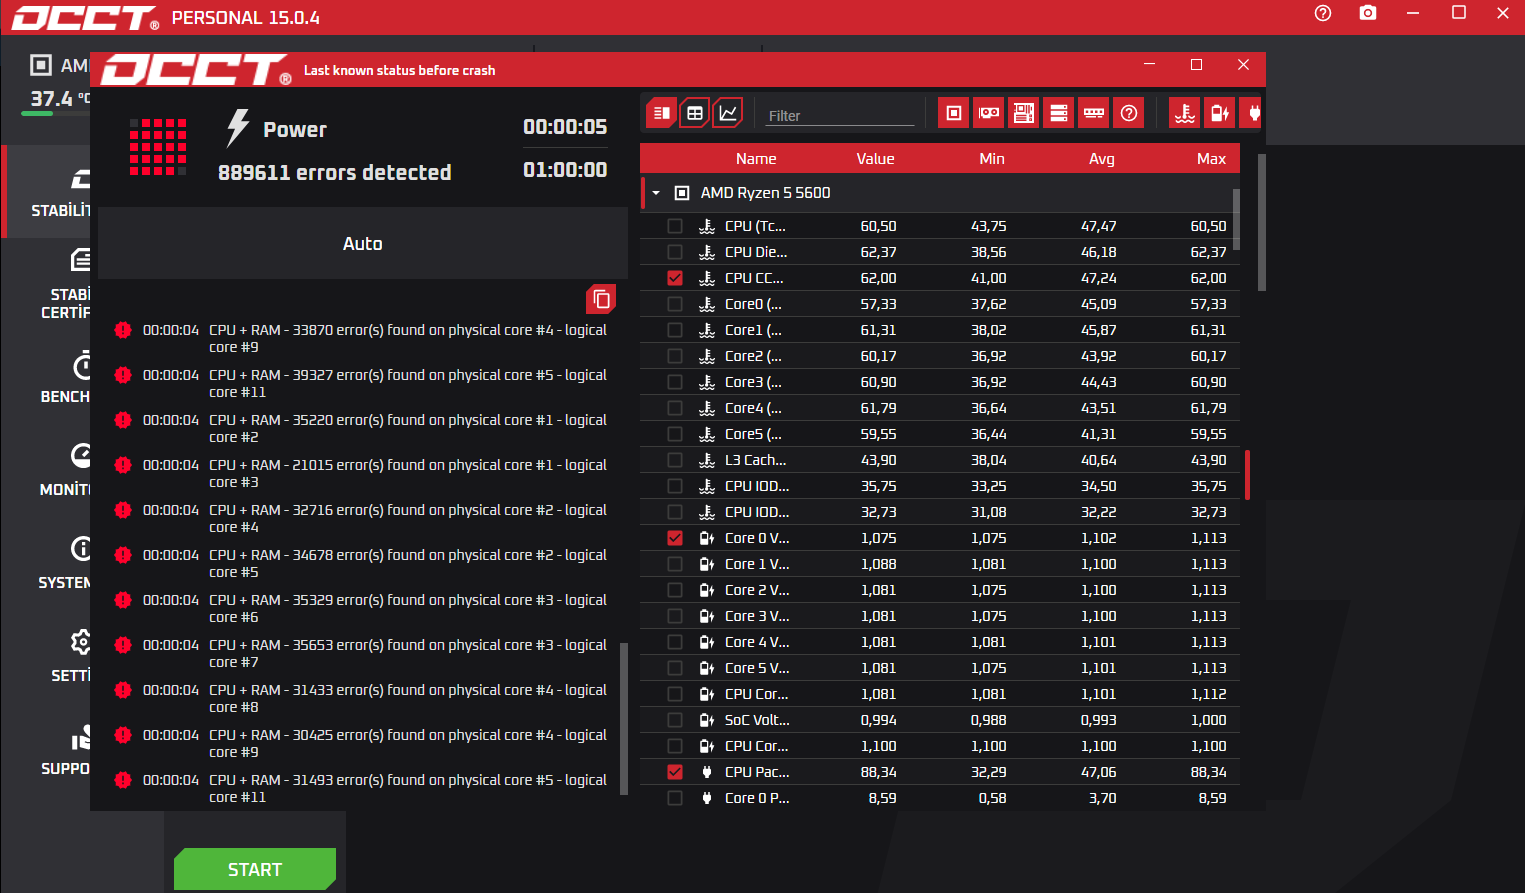1525x893 pixels.
Task: Uncheck the Core 0 VID checkbox
Action: [675, 538]
